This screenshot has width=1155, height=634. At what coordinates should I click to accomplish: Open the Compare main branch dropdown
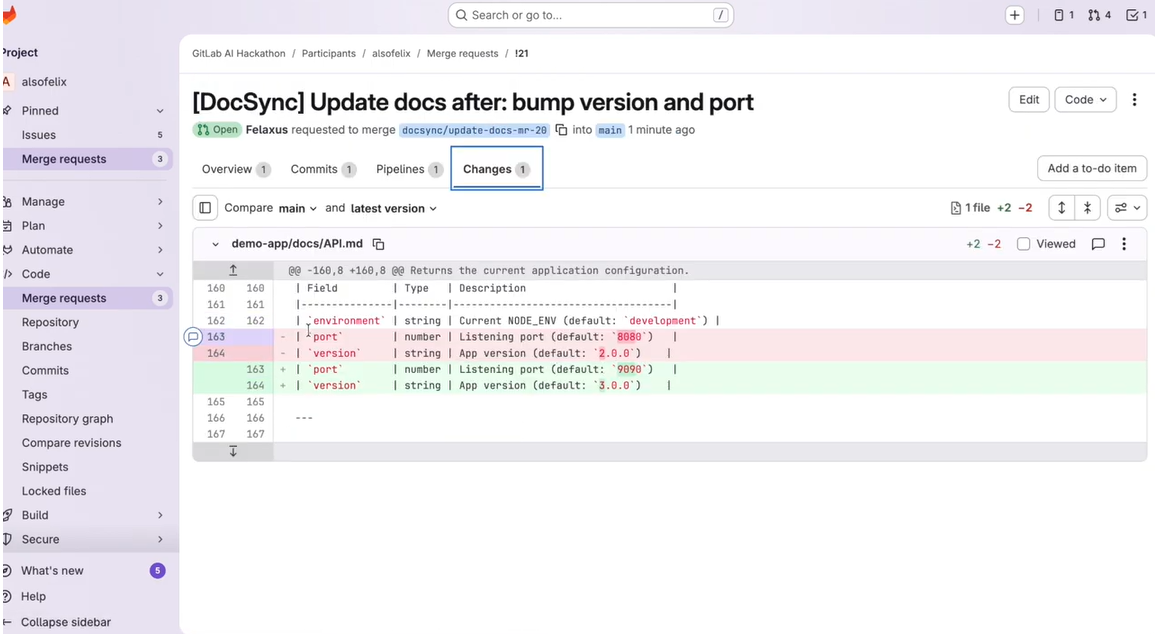(x=298, y=208)
